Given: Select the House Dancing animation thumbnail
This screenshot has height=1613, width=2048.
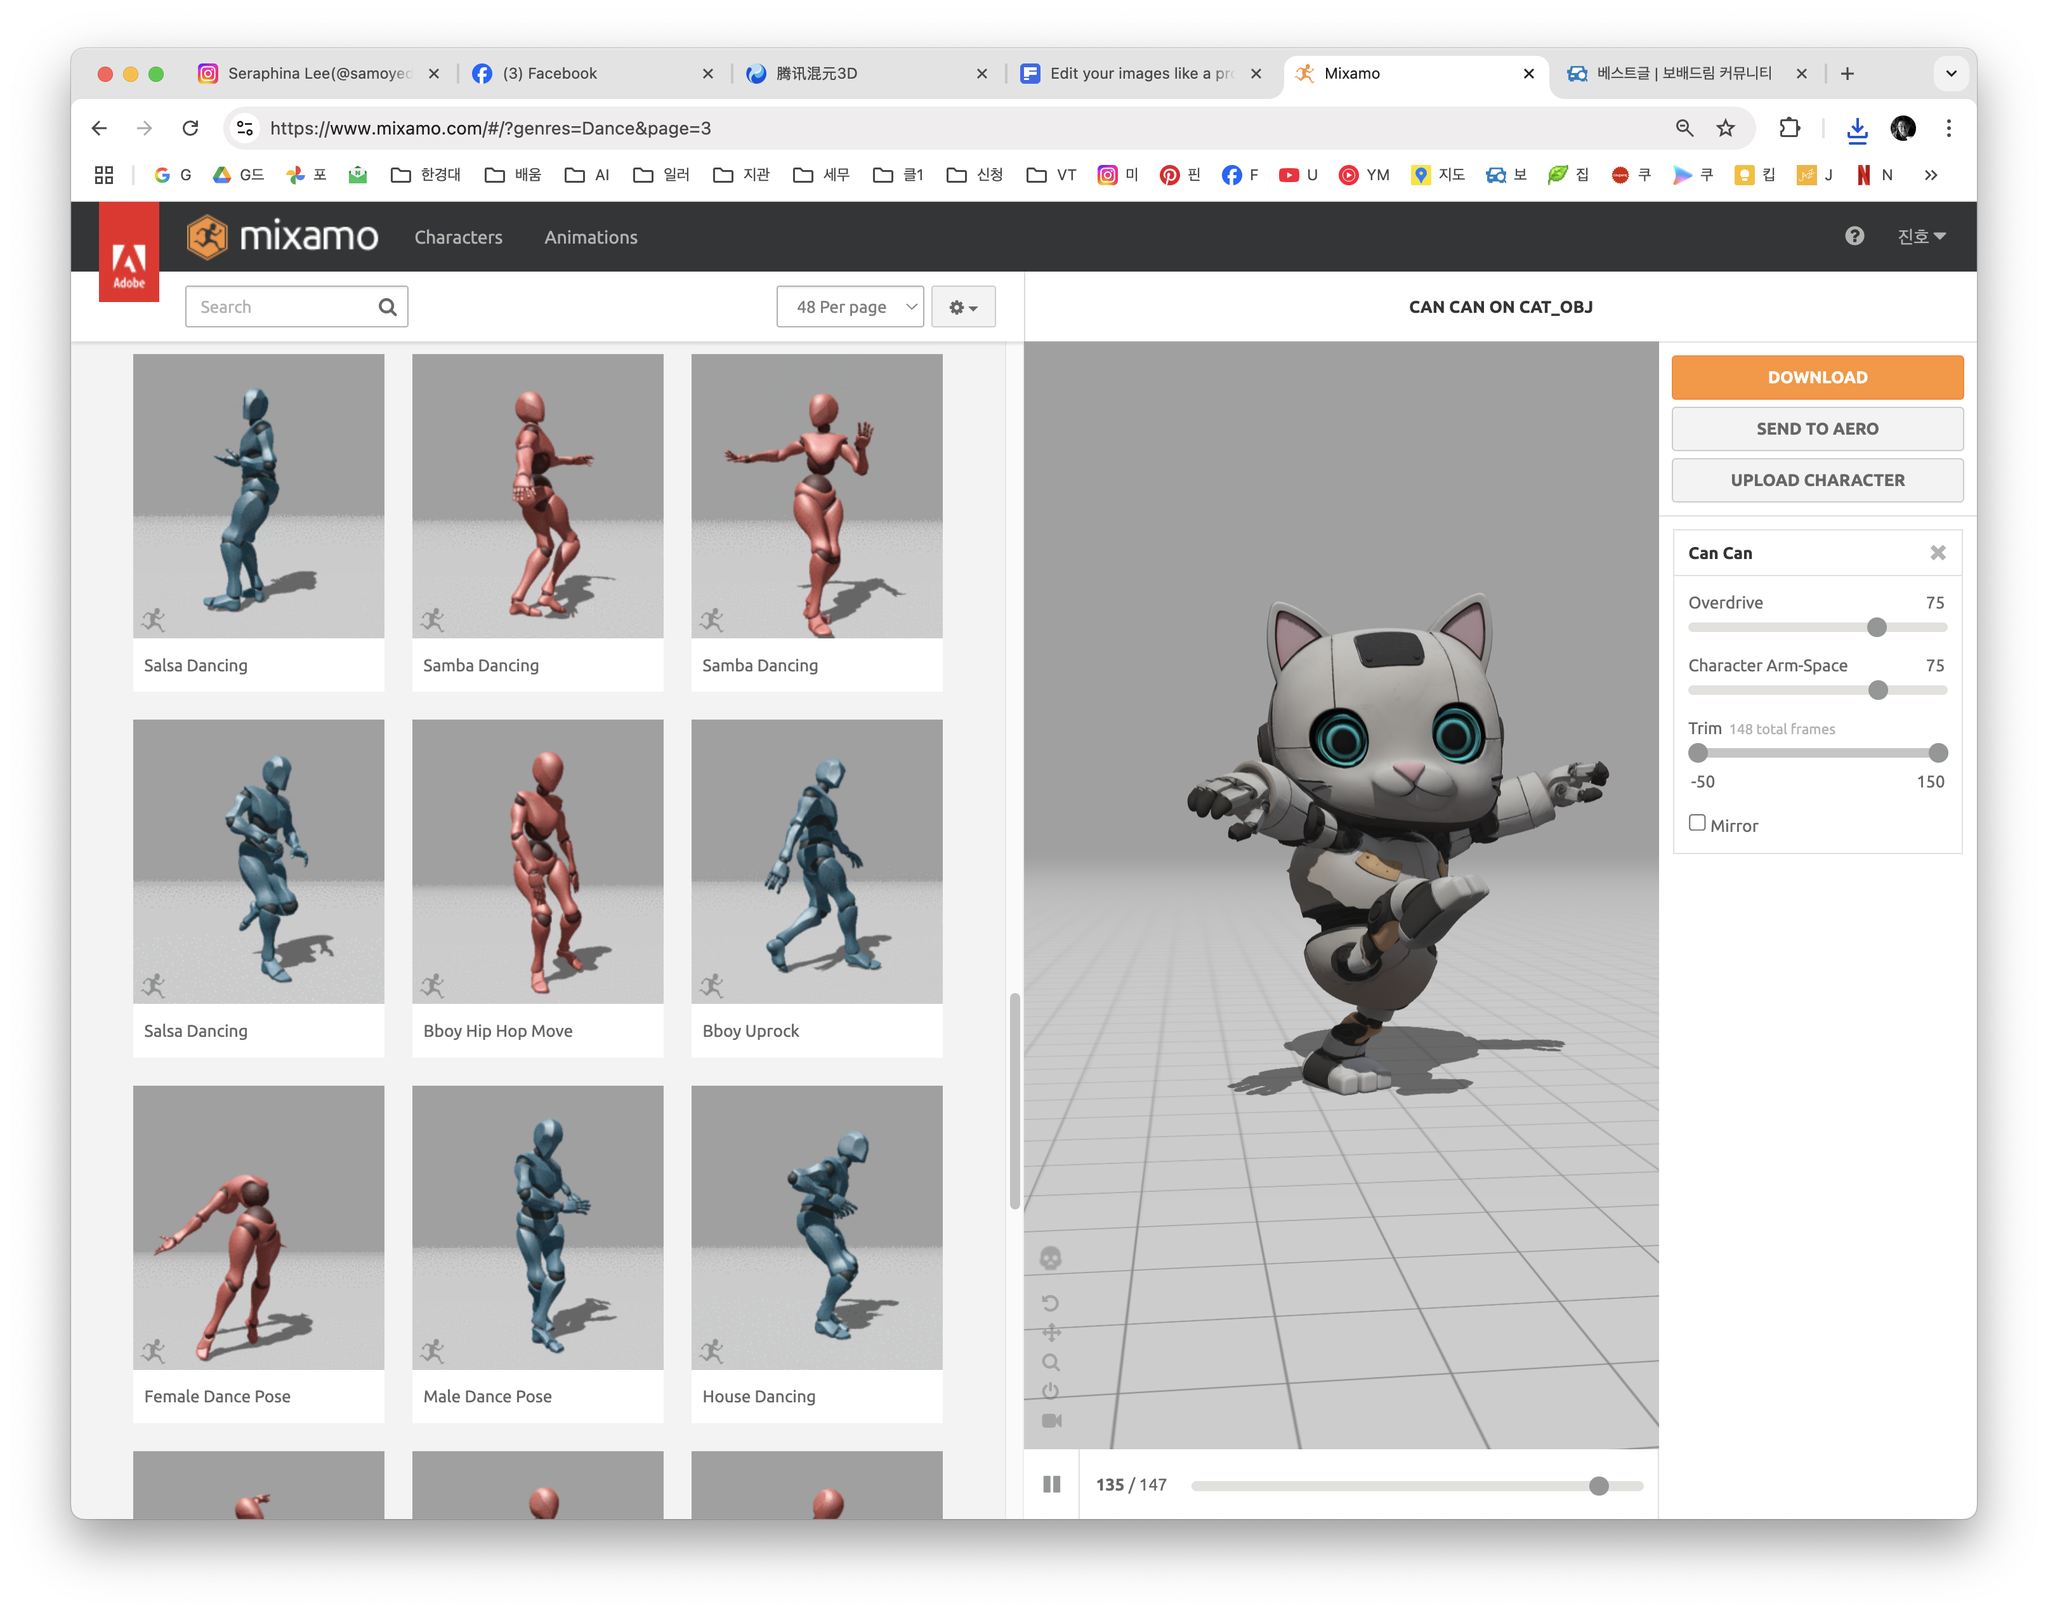Looking at the screenshot, I should 816,1228.
